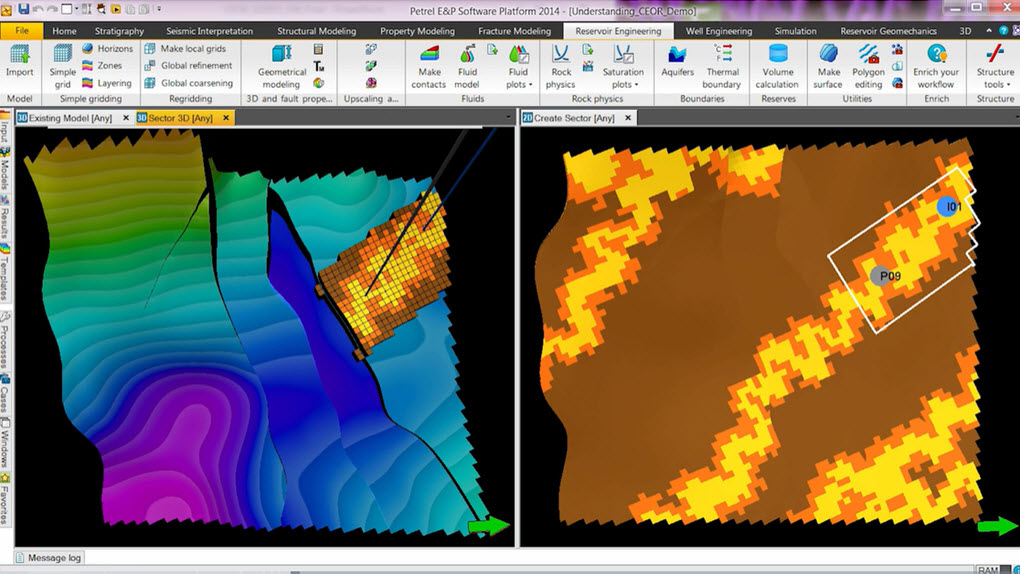
Task: Open the window layout dropdown arrow in the quick access toolbar
Action: click(x=77, y=9)
